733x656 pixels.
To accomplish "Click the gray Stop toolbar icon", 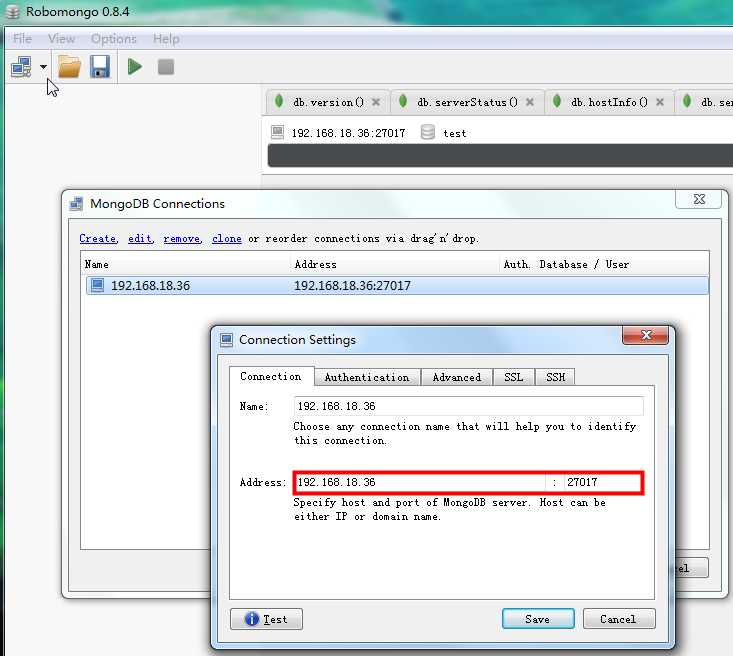I will (x=166, y=66).
